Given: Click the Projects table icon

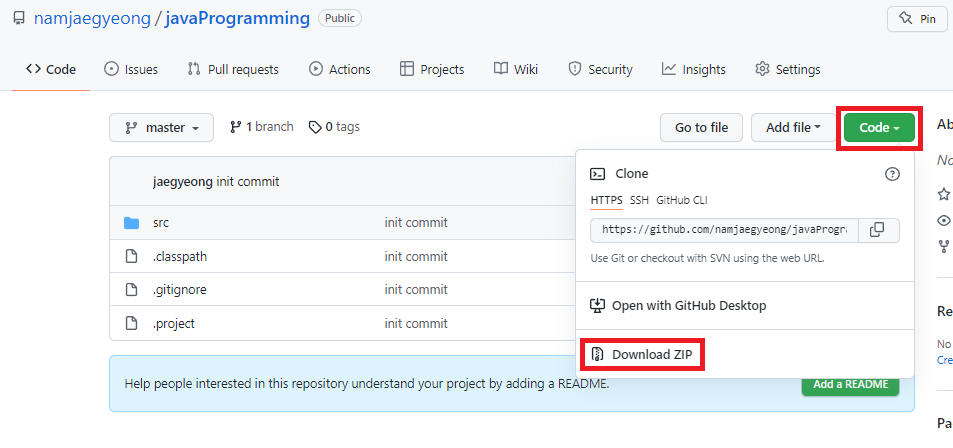Looking at the screenshot, I should click(407, 69).
